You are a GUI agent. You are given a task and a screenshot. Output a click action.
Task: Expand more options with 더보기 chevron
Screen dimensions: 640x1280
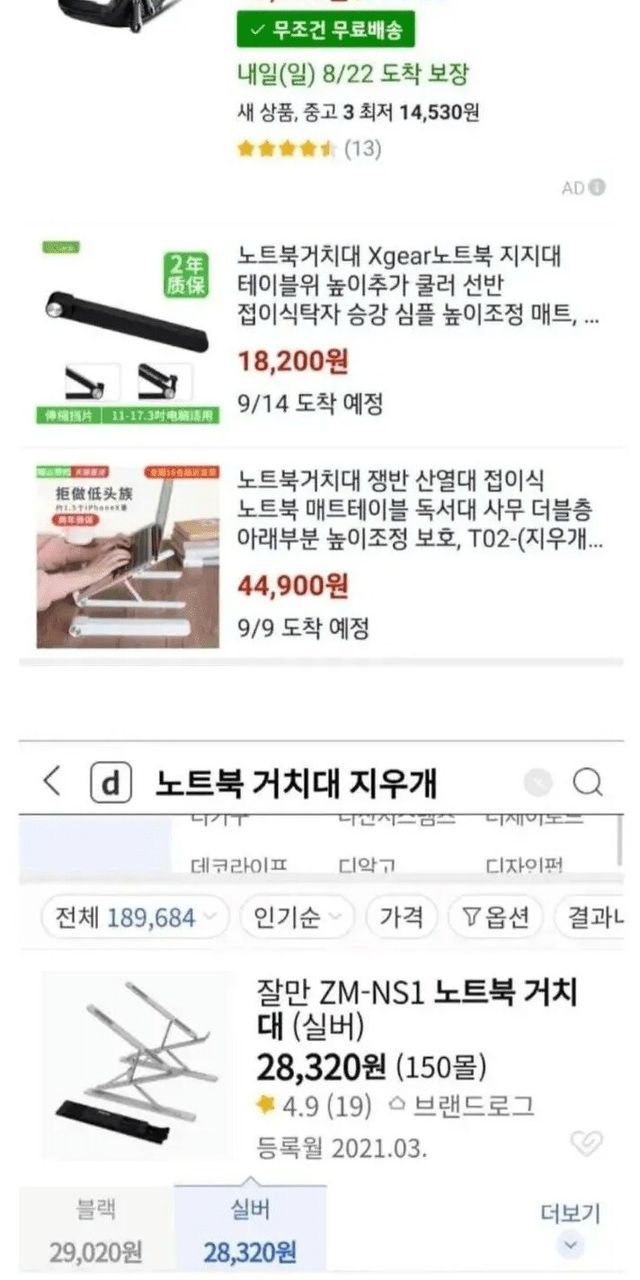570,1245
